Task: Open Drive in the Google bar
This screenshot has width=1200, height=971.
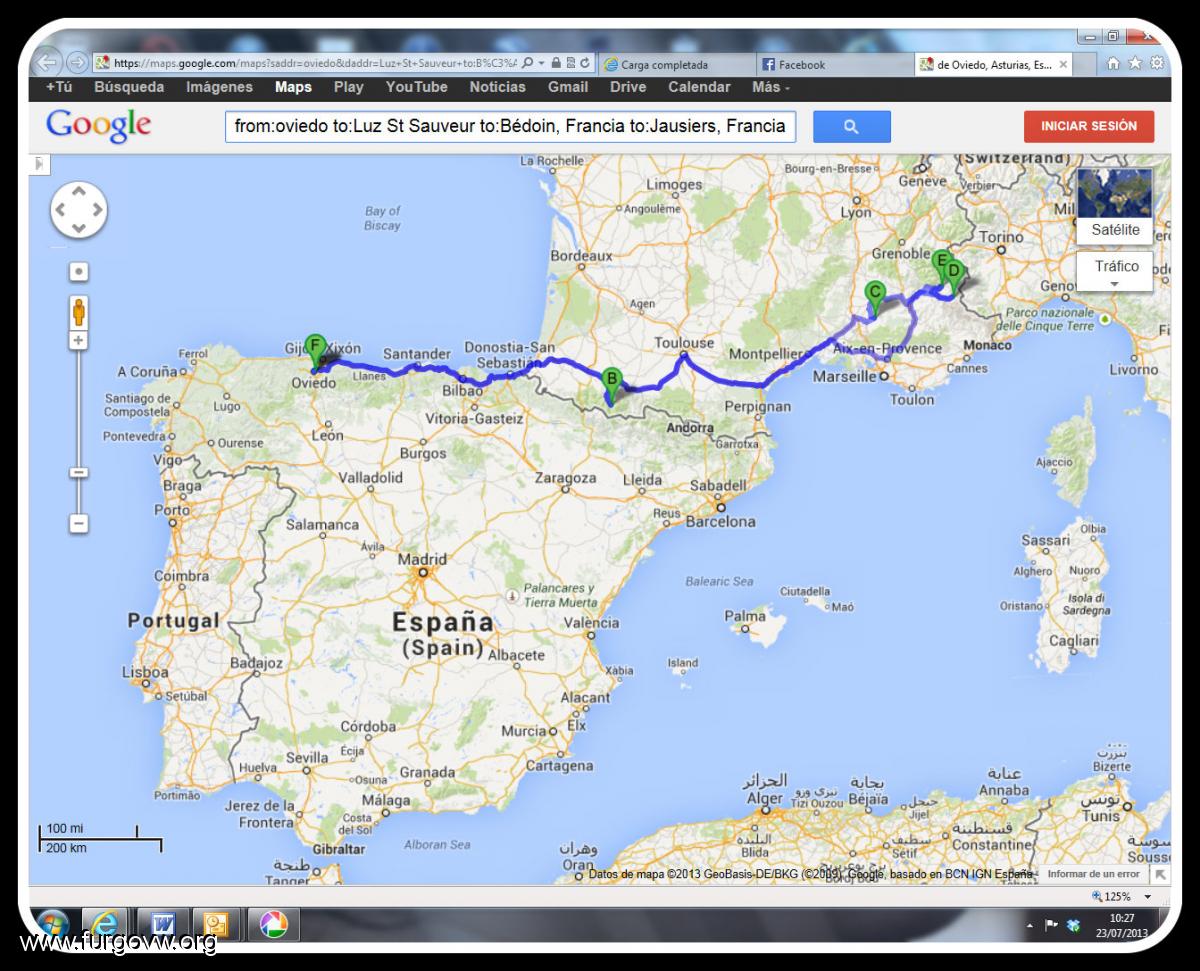Action: (628, 87)
